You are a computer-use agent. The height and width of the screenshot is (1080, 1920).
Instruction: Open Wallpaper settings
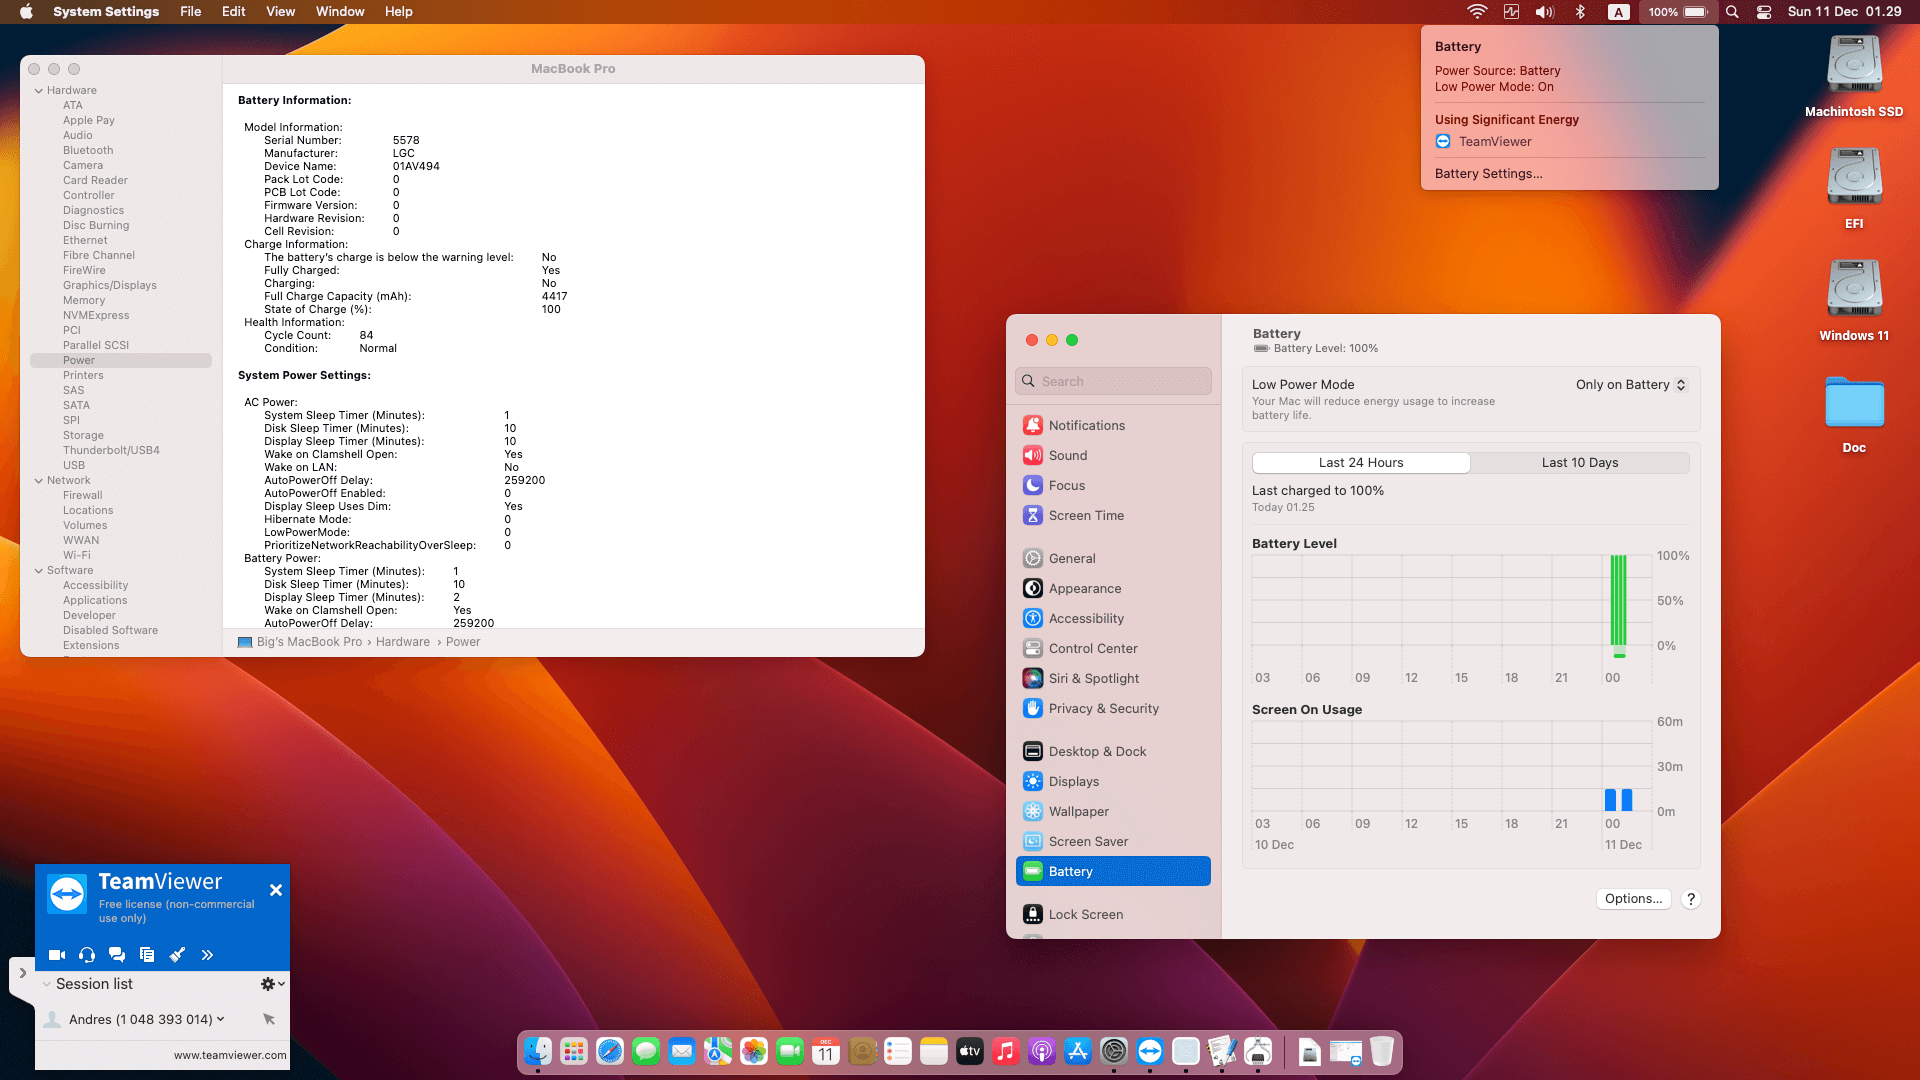click(x=1113, y=811)
